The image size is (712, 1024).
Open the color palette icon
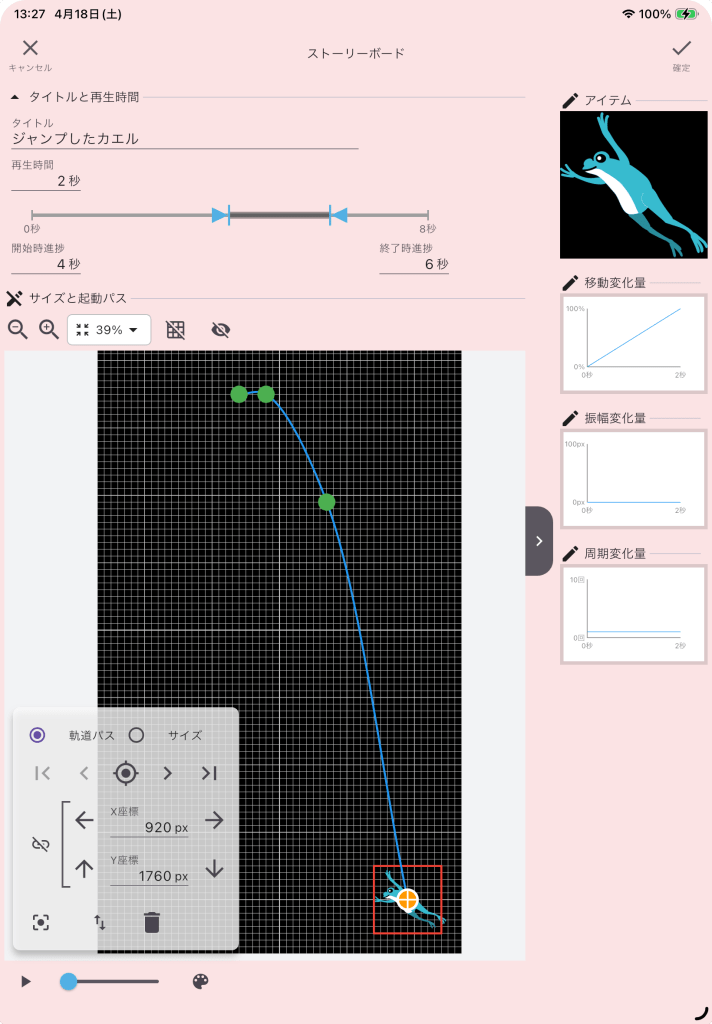[x=200, y=982]
